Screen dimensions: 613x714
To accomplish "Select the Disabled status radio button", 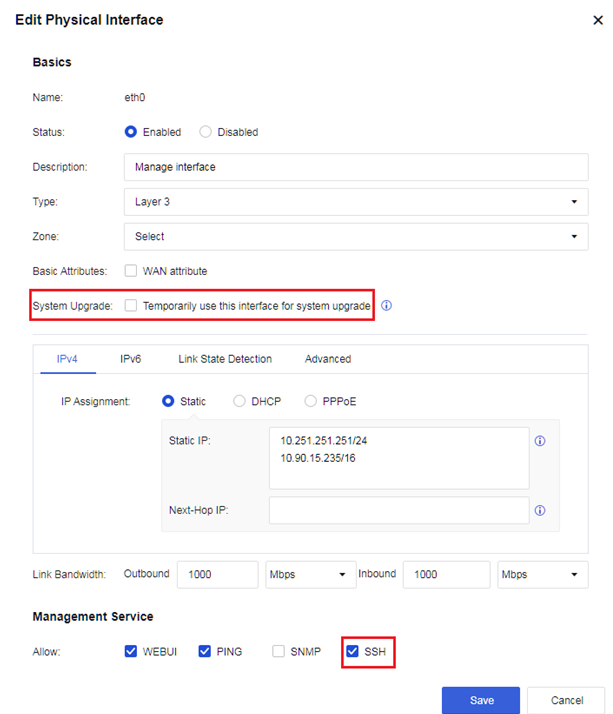I will coord(205,132).
